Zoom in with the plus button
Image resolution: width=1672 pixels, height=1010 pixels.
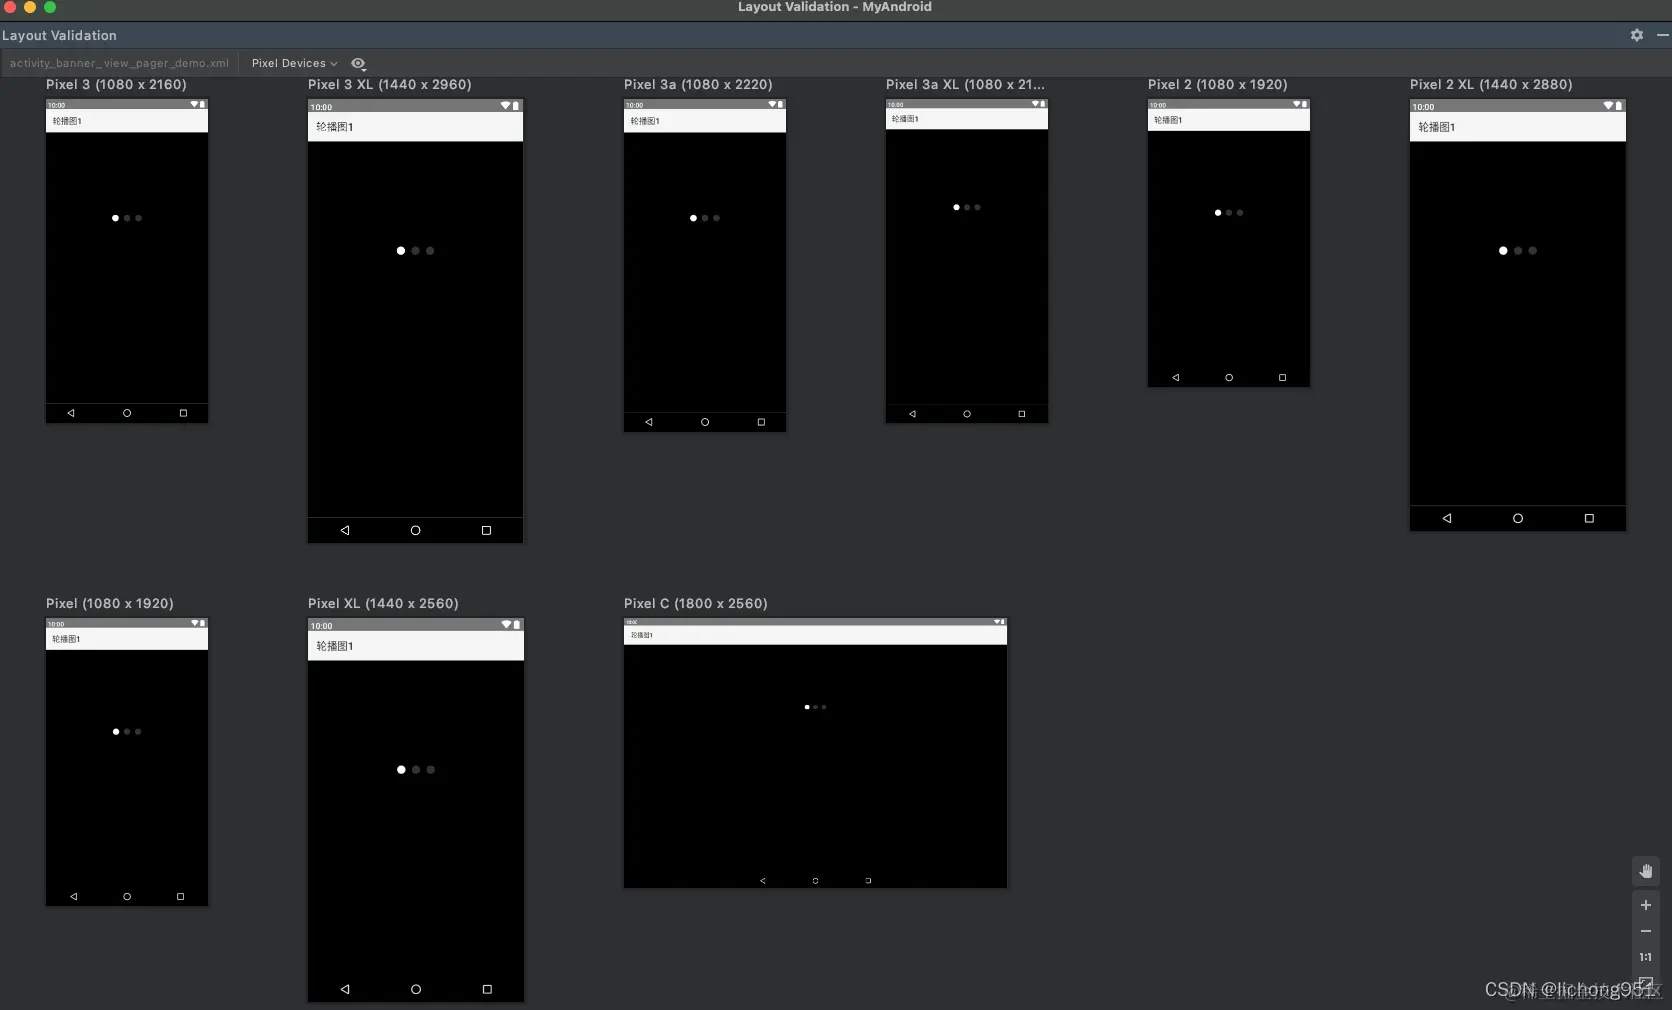coord(1646,905)
